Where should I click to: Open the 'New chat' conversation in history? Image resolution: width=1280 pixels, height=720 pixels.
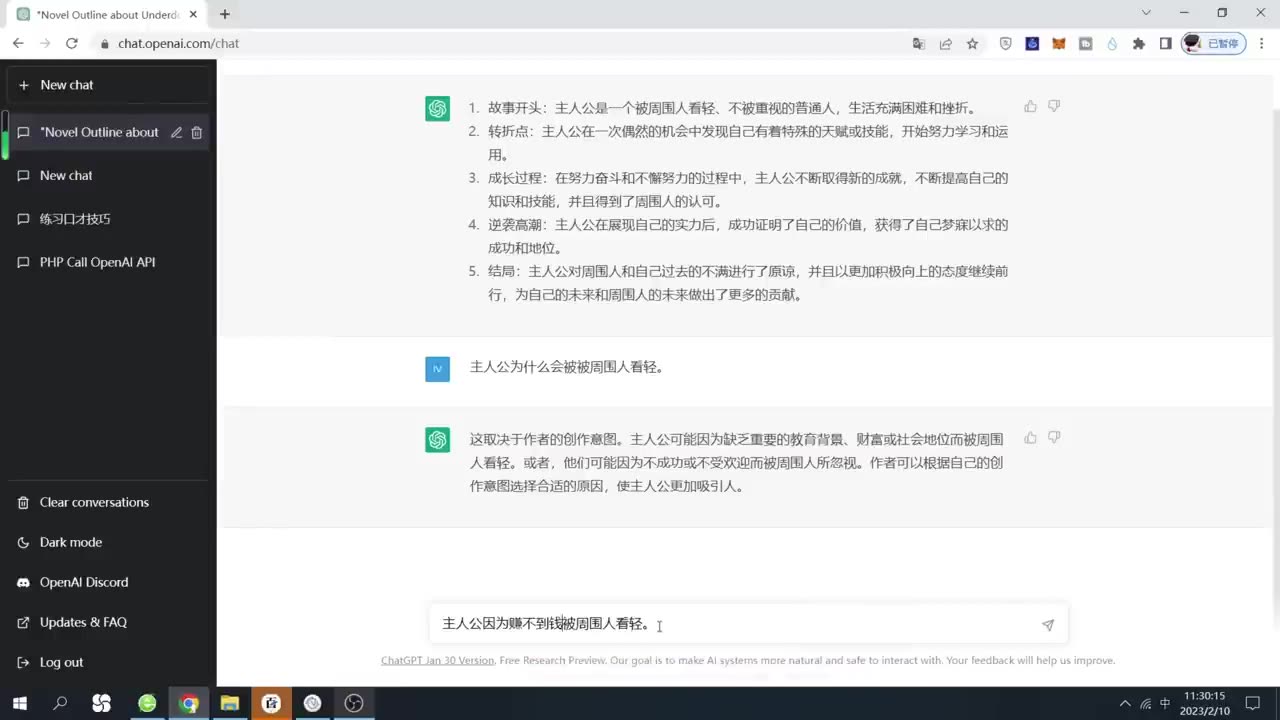pyautogui.click(x=108, y=175)
